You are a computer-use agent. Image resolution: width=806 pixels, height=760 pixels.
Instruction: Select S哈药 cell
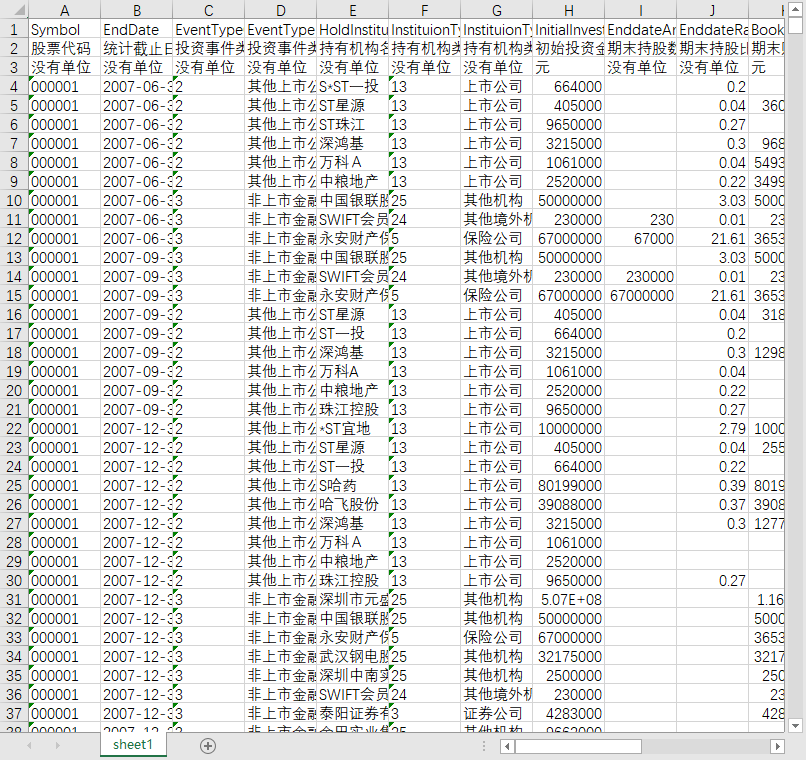point(352,486)
